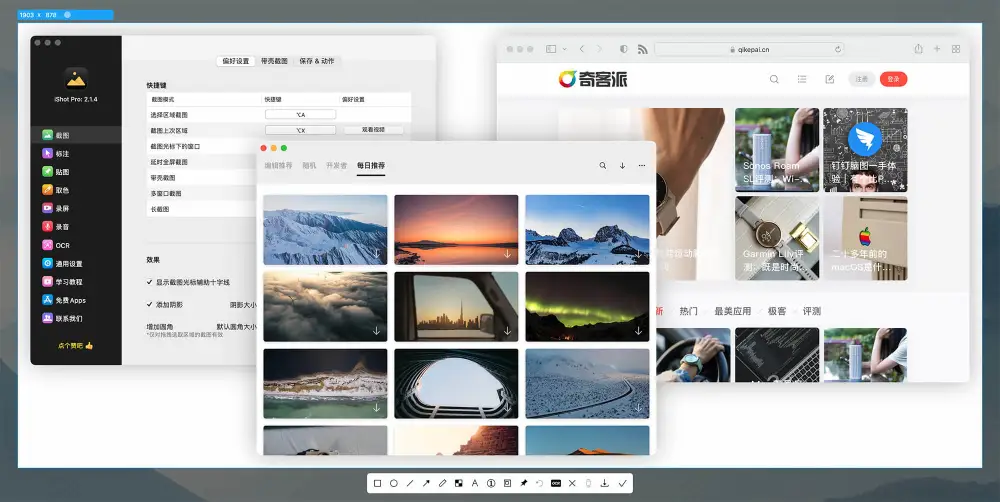
Task: Click the 点个赞吧 link in iShot sidebar
Action: point(75,346)
